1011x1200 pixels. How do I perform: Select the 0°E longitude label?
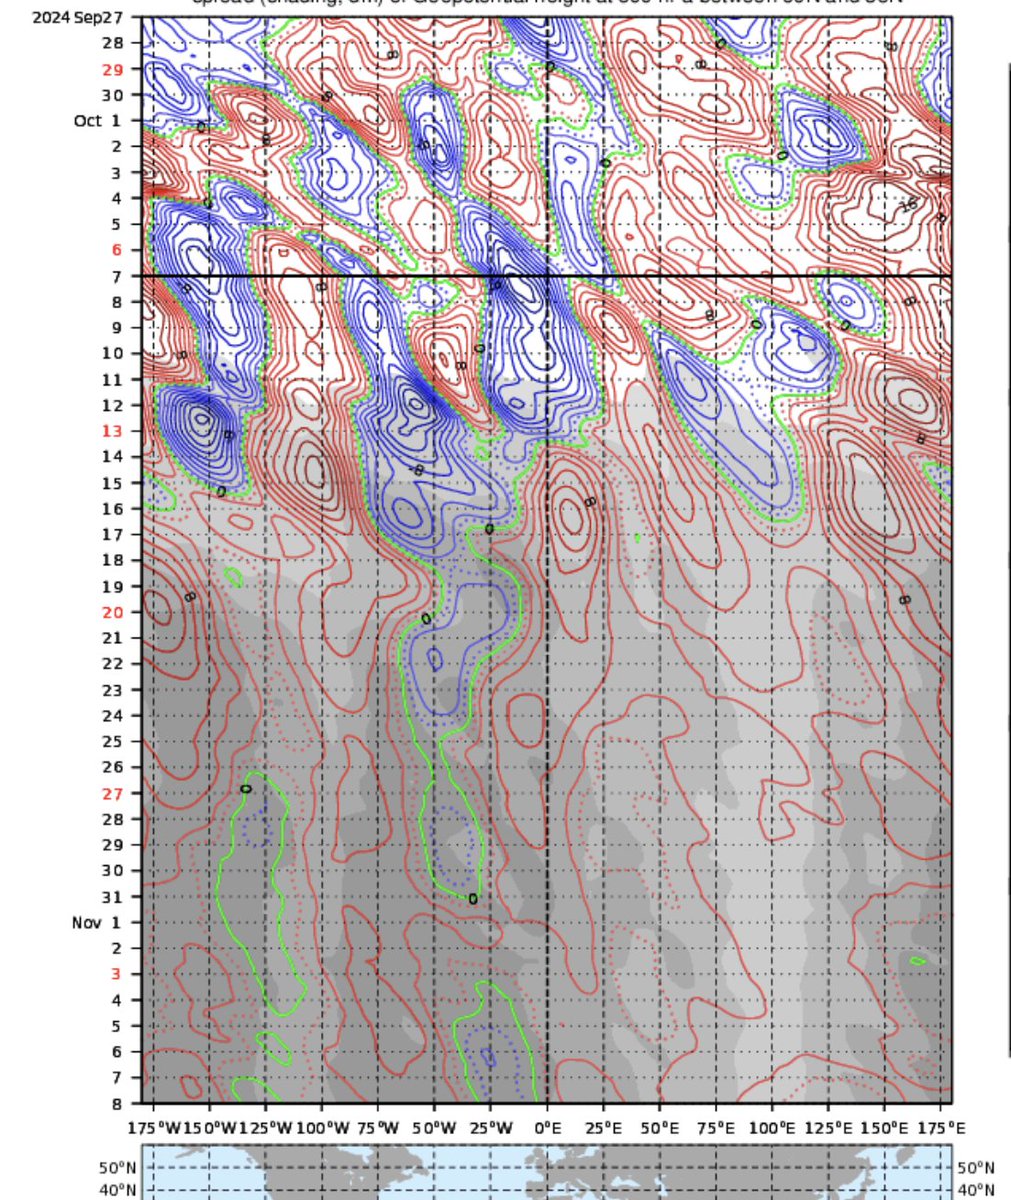pyautogui.click(x=548, y=1129)
